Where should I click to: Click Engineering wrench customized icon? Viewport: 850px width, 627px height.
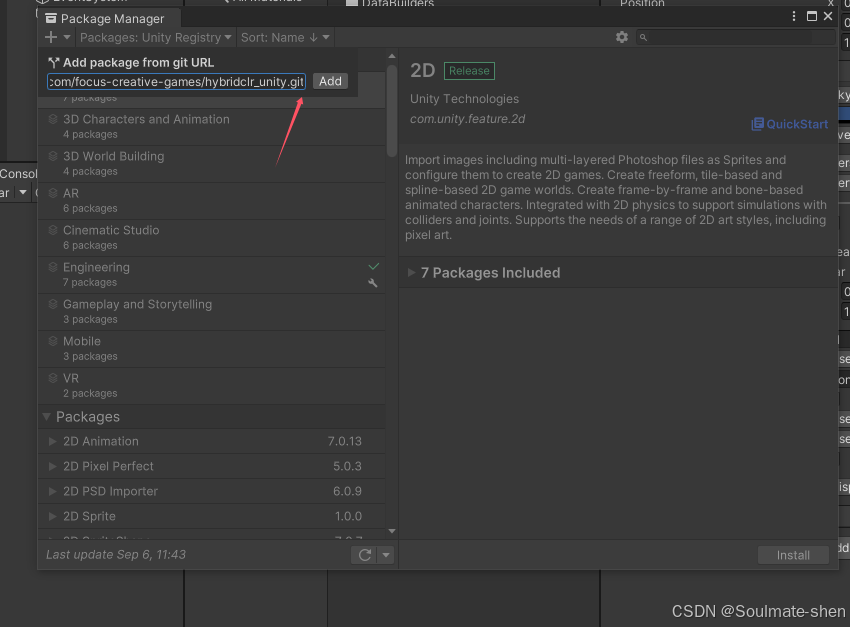372,283
